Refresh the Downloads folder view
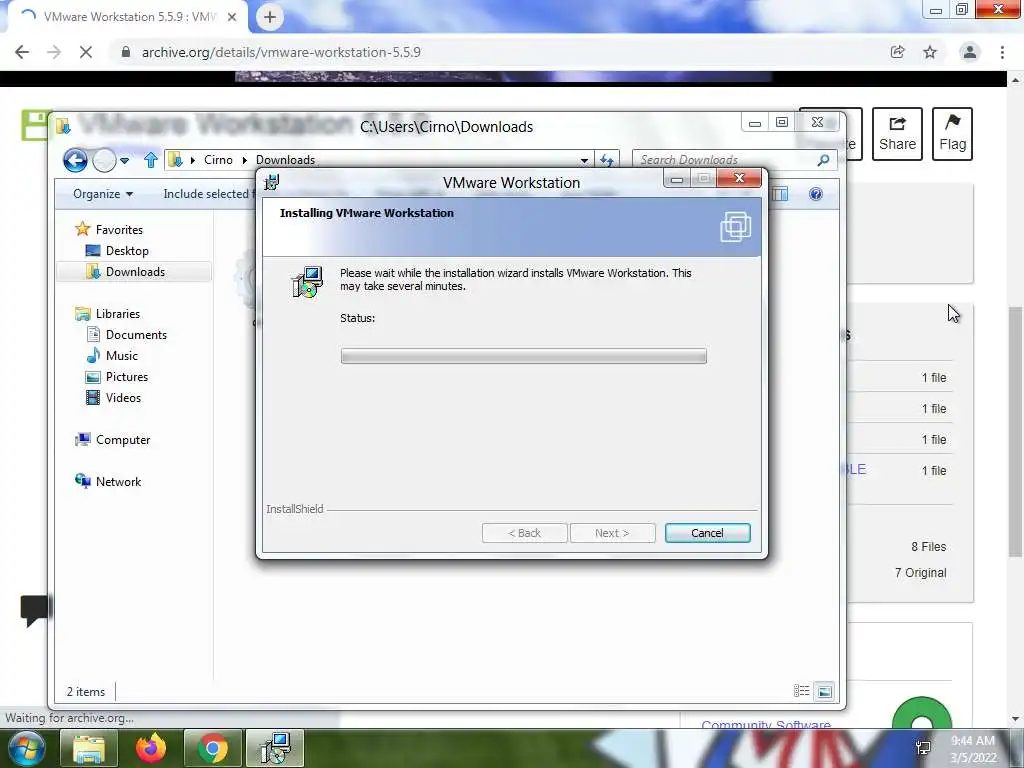Viewport: 1024px width, 768px height. coord(607,160)
